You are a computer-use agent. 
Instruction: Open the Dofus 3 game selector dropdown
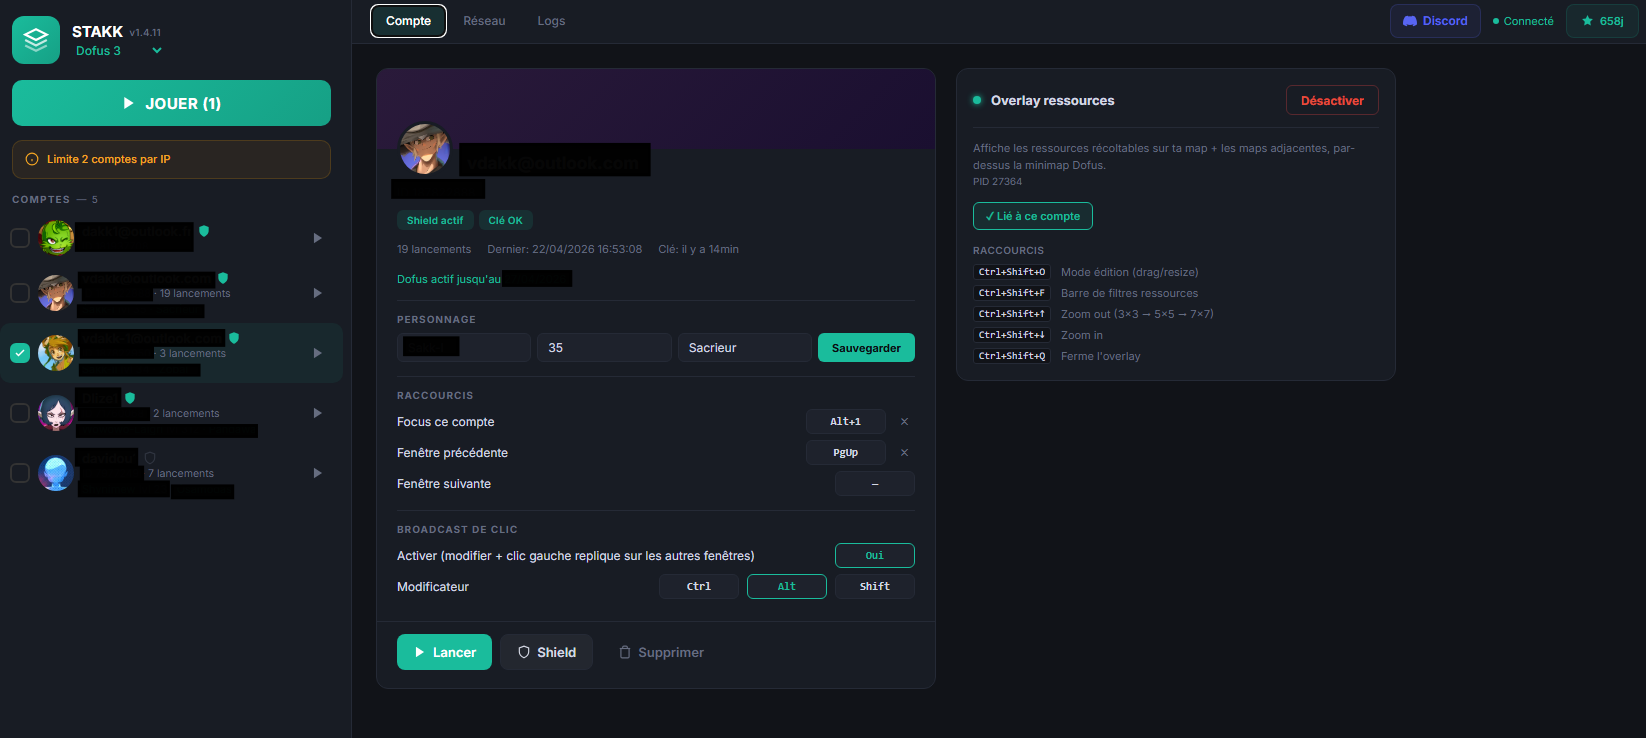click(118, 51)
